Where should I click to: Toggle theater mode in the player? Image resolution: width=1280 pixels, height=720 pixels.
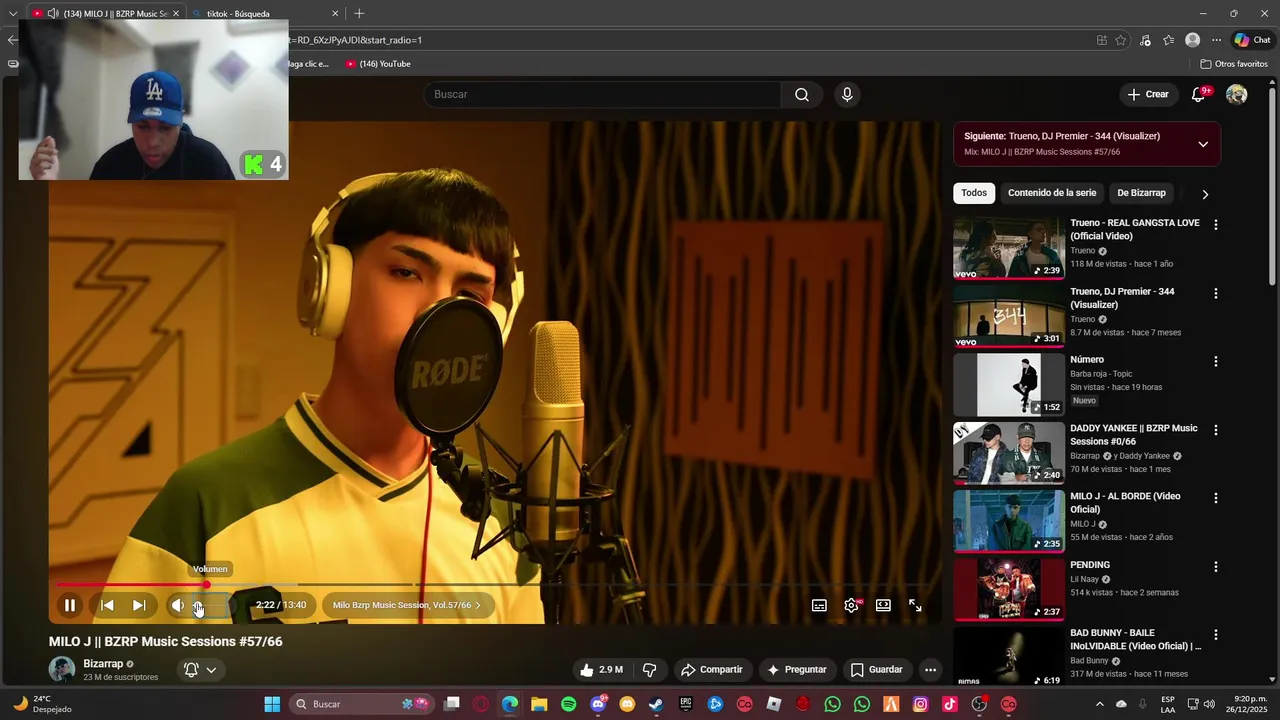click(x=883, y=605)
